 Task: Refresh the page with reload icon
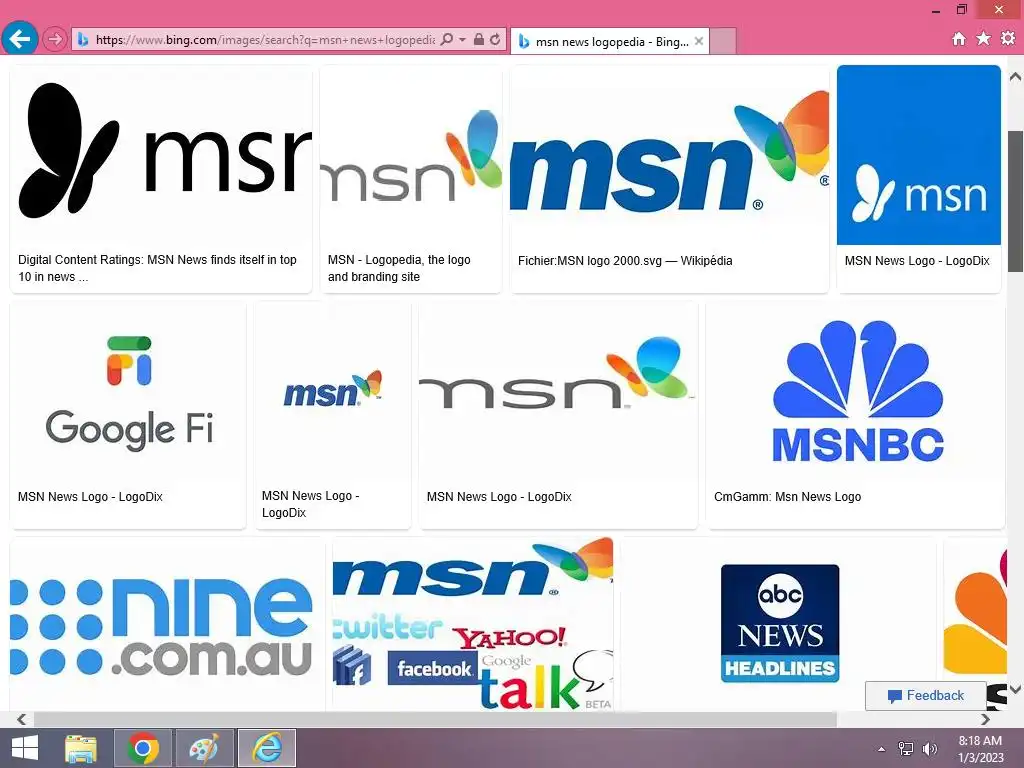(x=495, y=39)
